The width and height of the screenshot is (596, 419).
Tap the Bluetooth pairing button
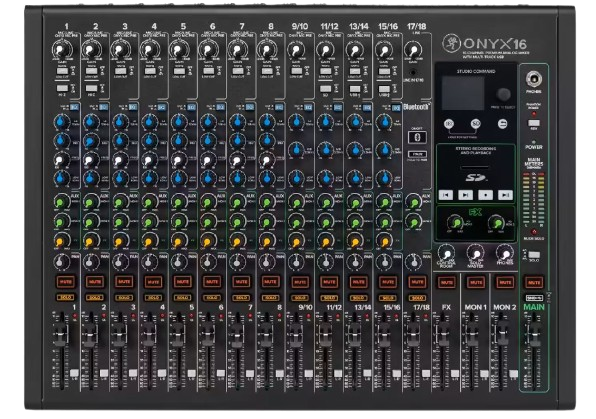point(417,137)
